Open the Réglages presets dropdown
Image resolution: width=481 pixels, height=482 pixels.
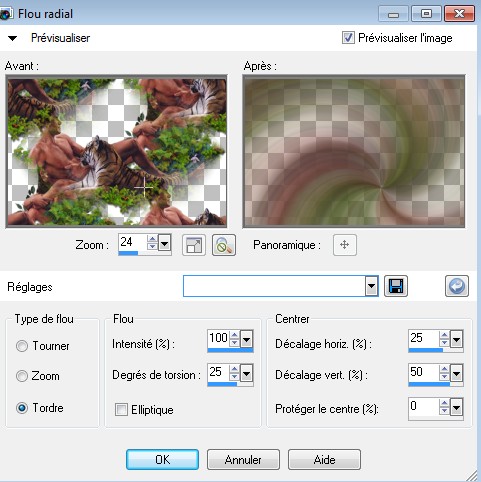click(371, 286)
